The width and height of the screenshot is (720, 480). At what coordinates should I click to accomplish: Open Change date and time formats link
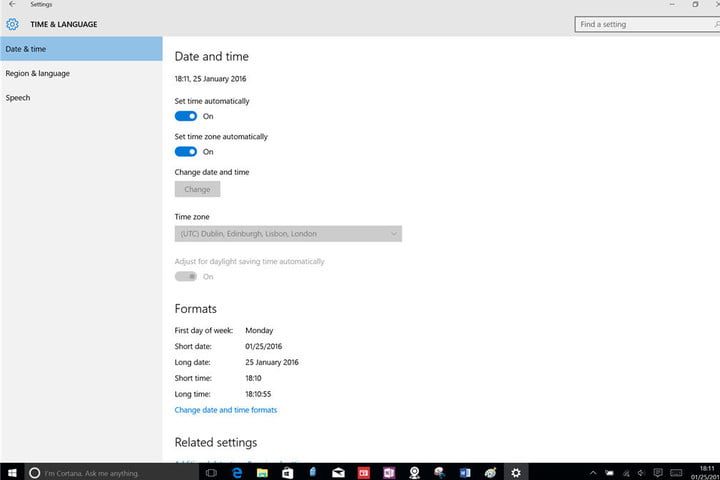[x=226, y=410]
